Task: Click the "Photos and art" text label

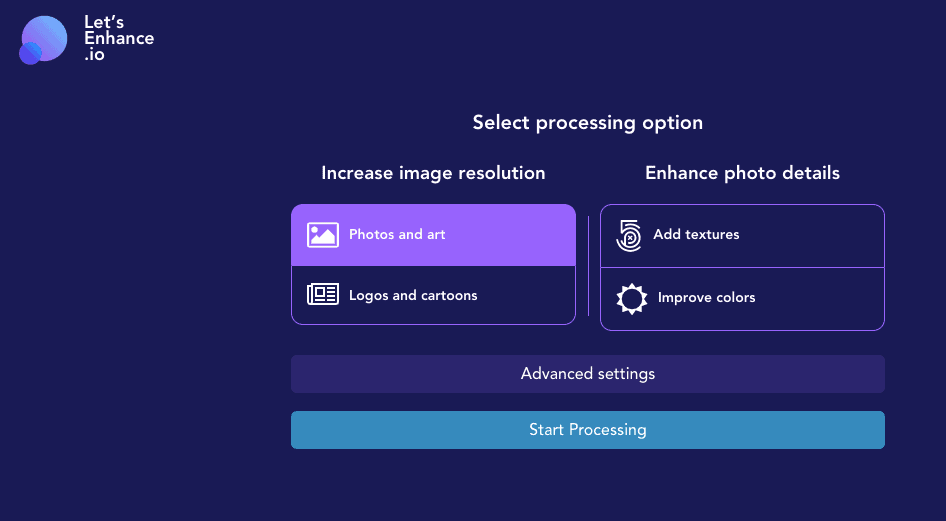Action: pyautogui.click(x=397, y=235)
